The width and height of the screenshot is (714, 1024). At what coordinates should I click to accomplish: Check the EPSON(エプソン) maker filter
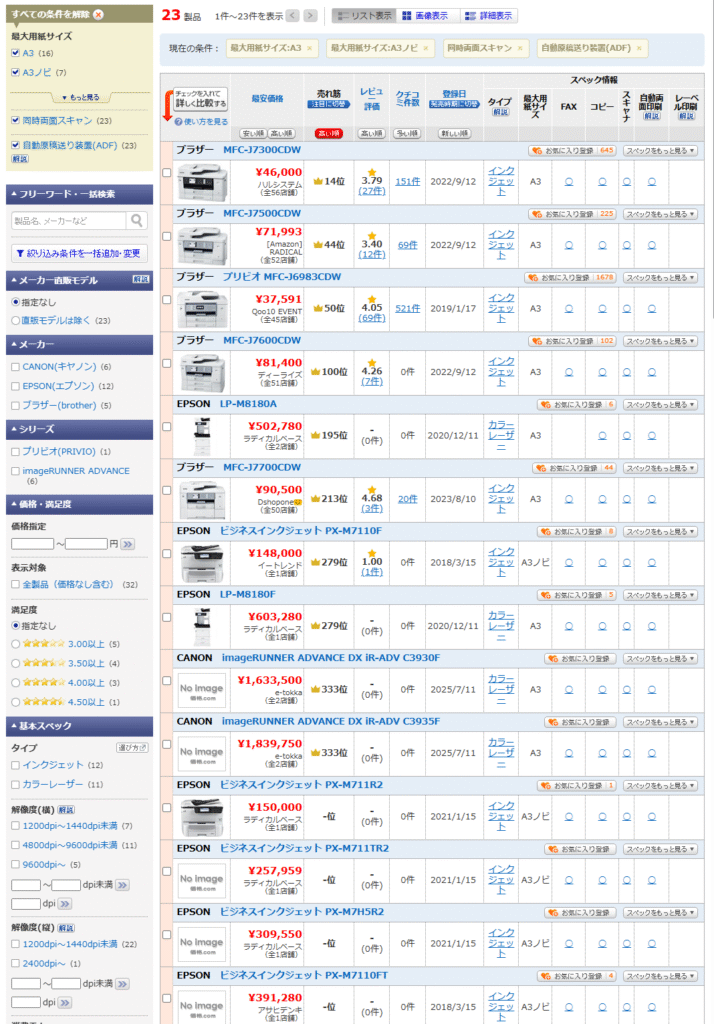tap(15, 387)
